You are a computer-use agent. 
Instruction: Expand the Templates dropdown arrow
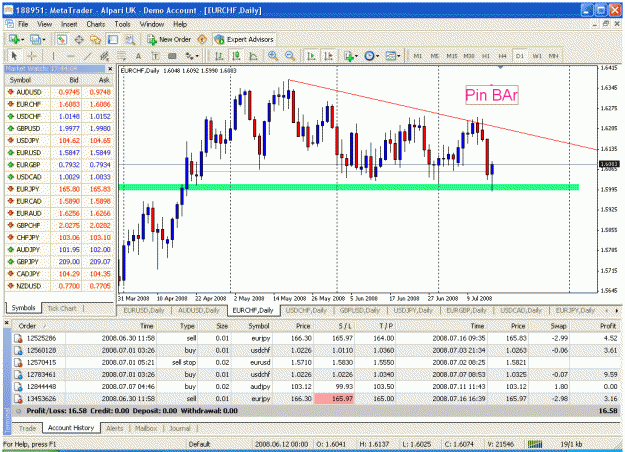[x=398, y=56]
